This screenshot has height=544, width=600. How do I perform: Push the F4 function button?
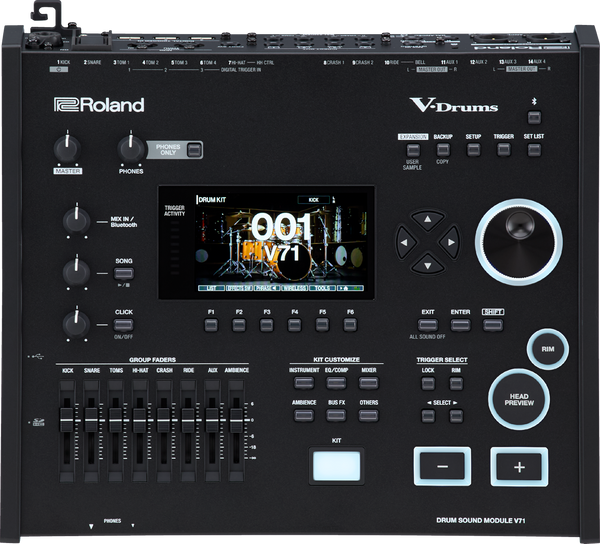tap(294, 325)
